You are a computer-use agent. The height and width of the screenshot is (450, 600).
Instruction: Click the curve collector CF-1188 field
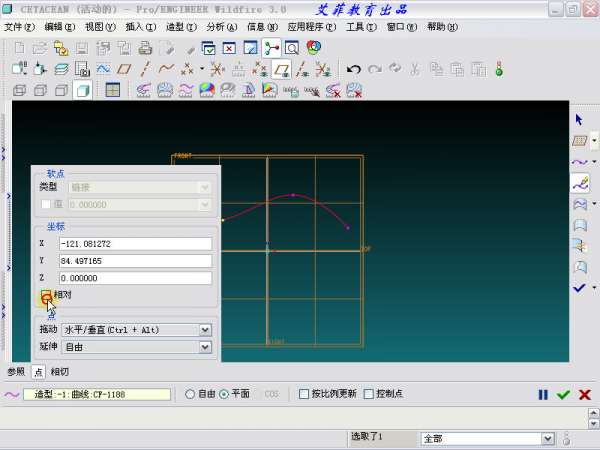click(97, 395)
